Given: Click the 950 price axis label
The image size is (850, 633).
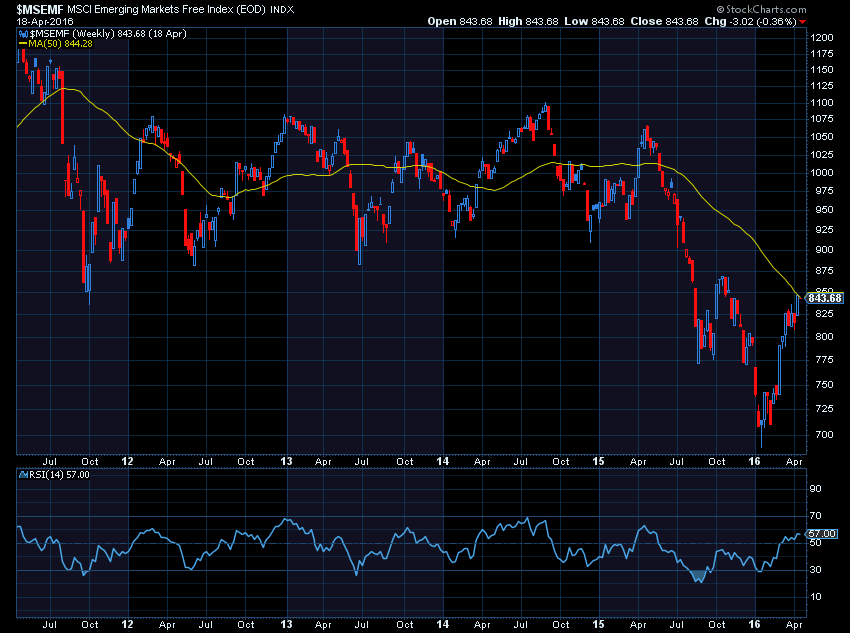Looking at the screenshot, I should point(825,210).
